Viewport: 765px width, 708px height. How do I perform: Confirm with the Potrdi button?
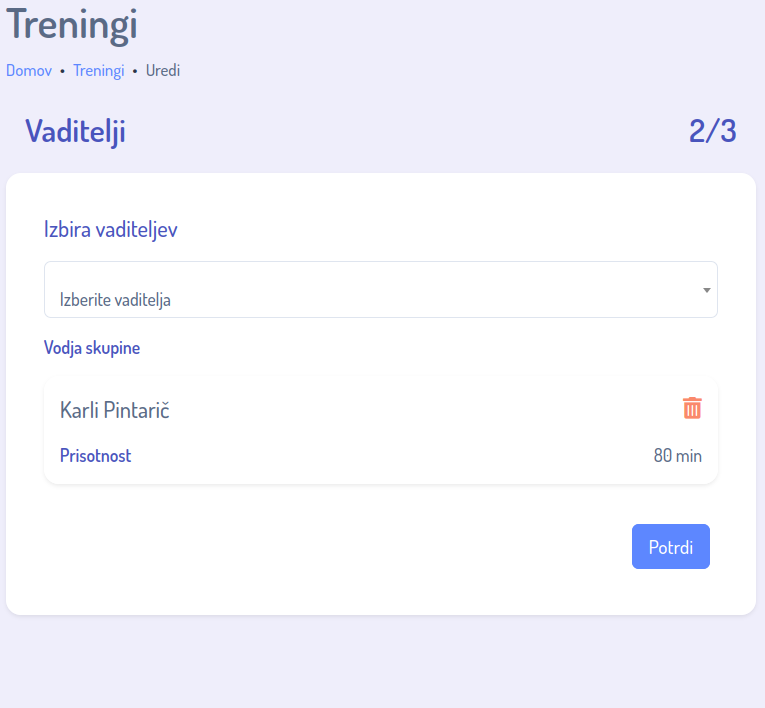click(670, 547)
